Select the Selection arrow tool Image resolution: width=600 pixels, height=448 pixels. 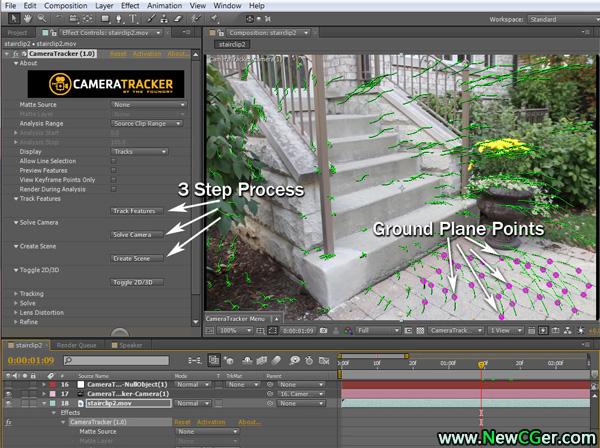[x=14, y=19]
